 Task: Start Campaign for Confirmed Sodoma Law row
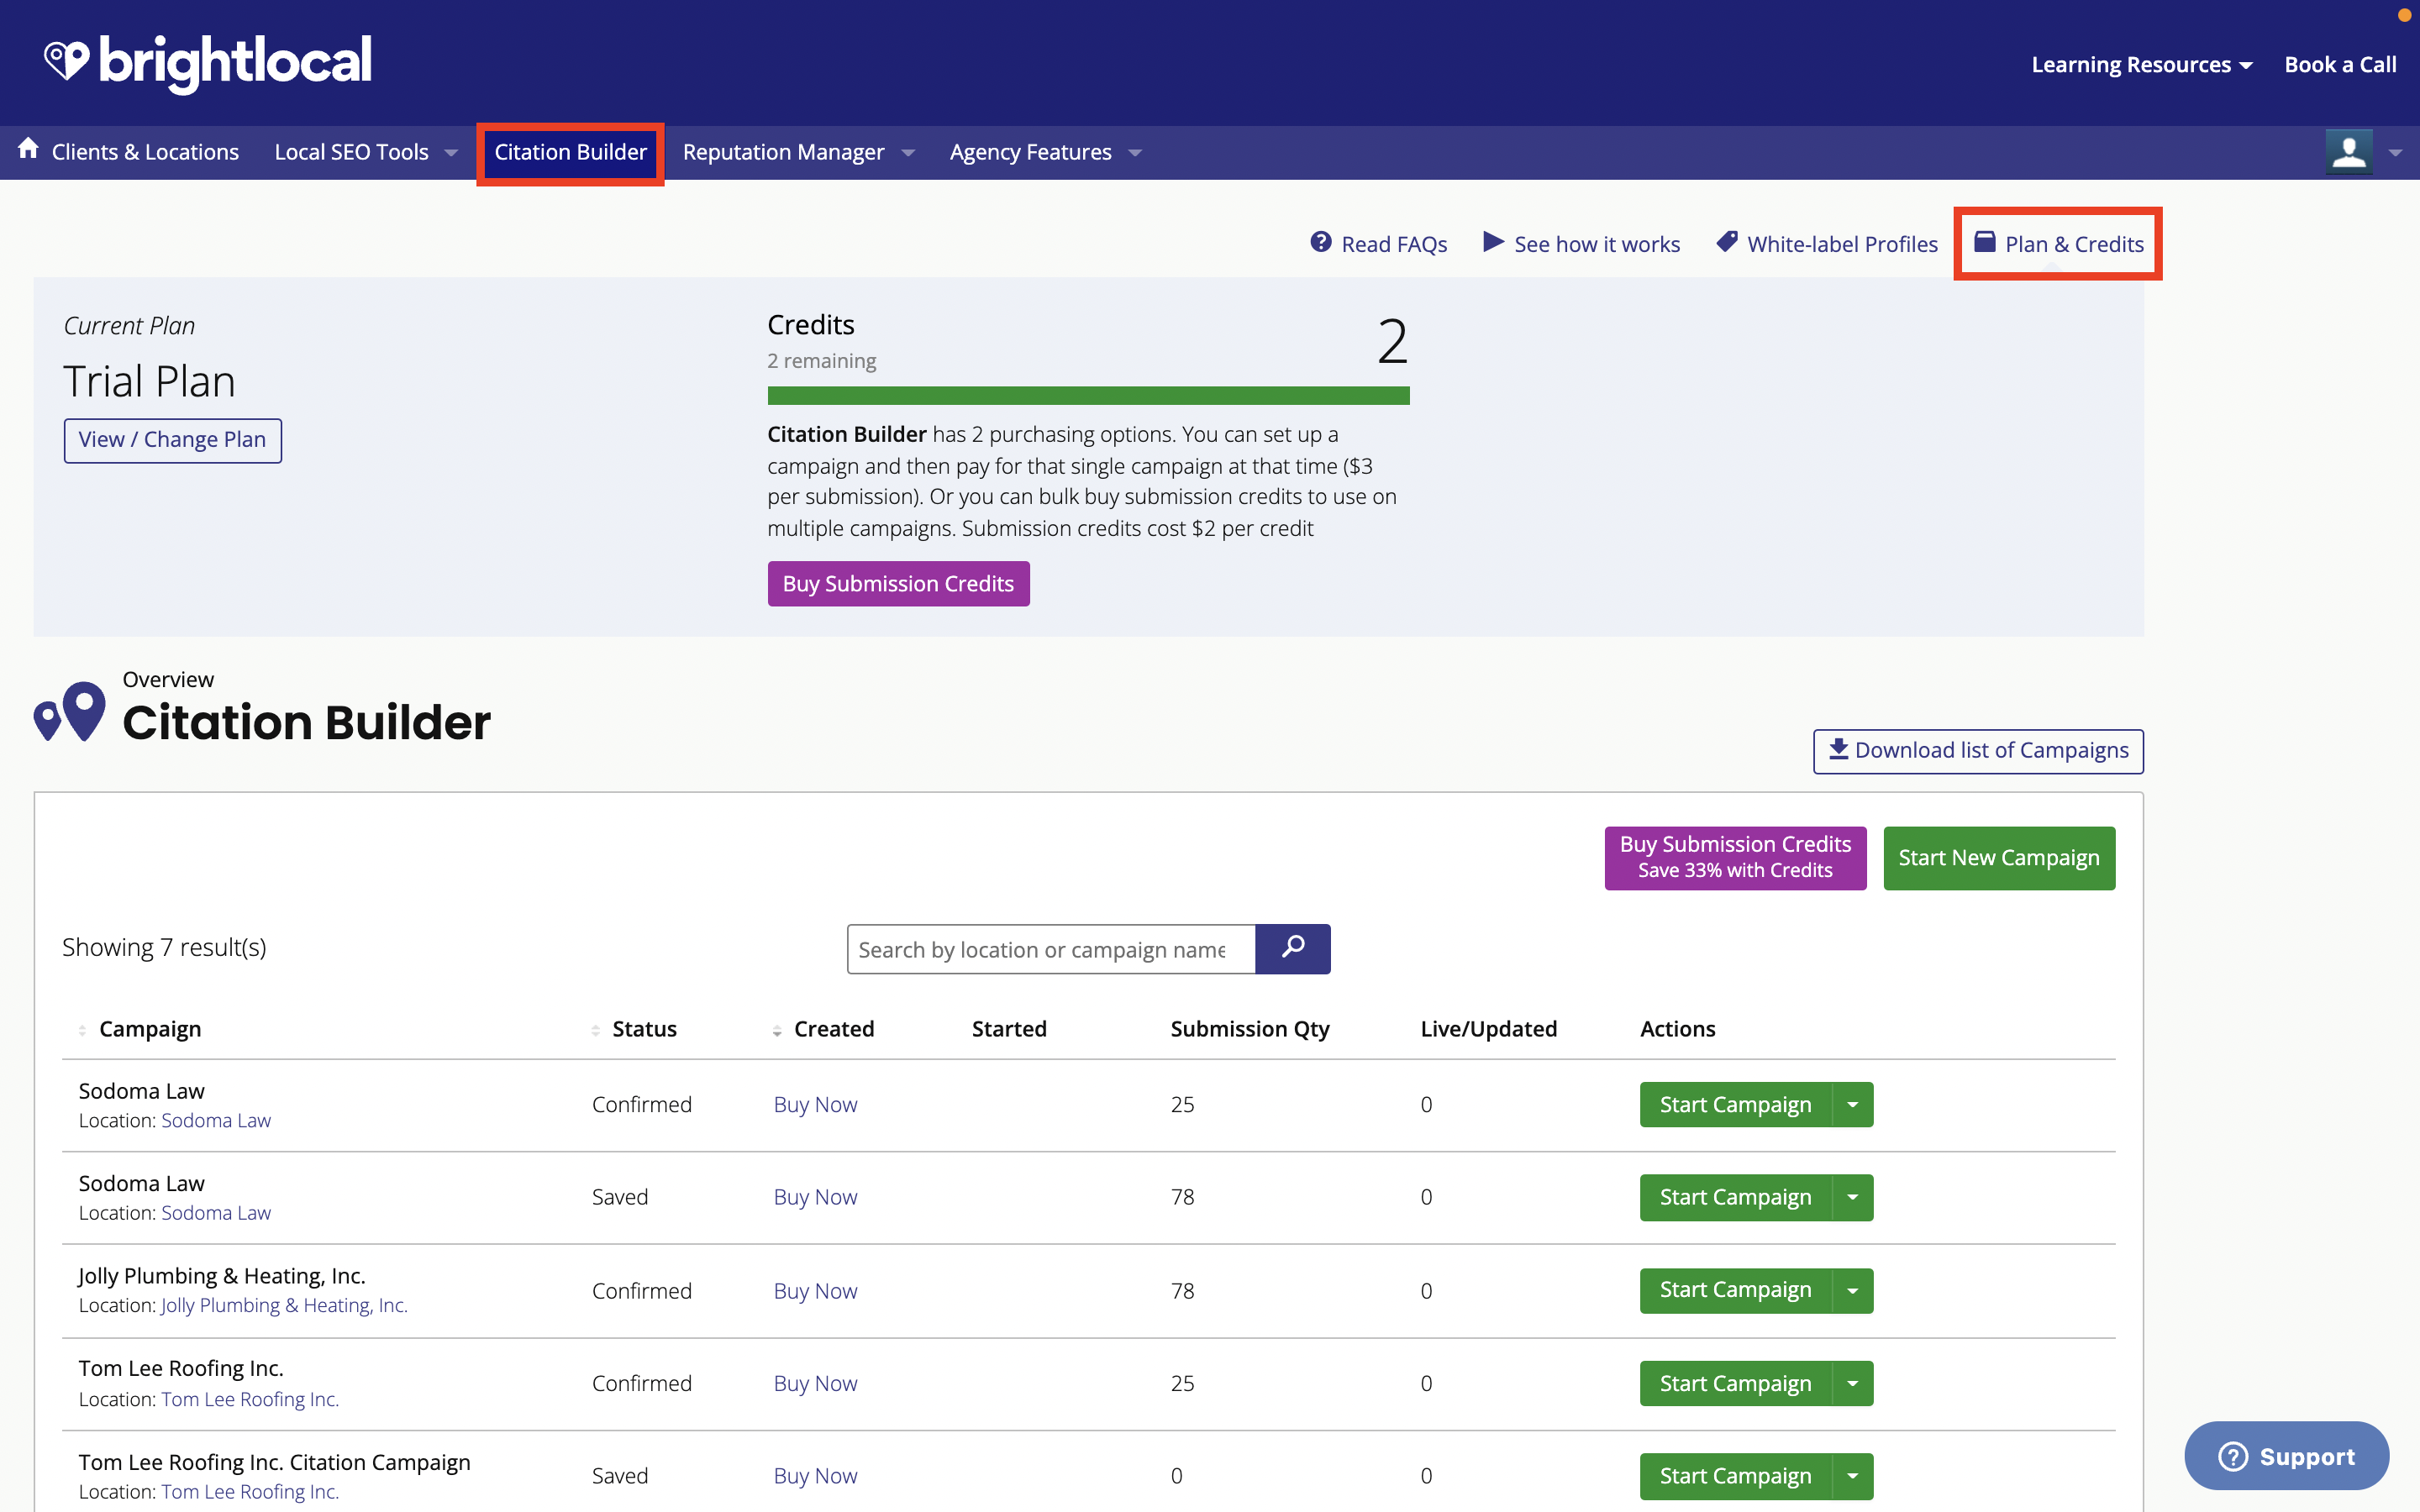[1735, 1104]
